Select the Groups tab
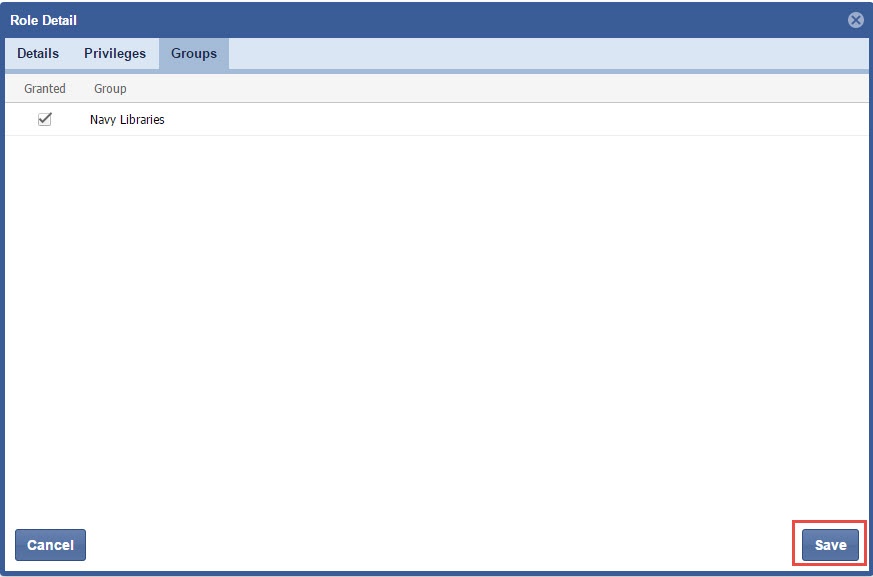Screen dimensions: 873x577 pos(194,54)
